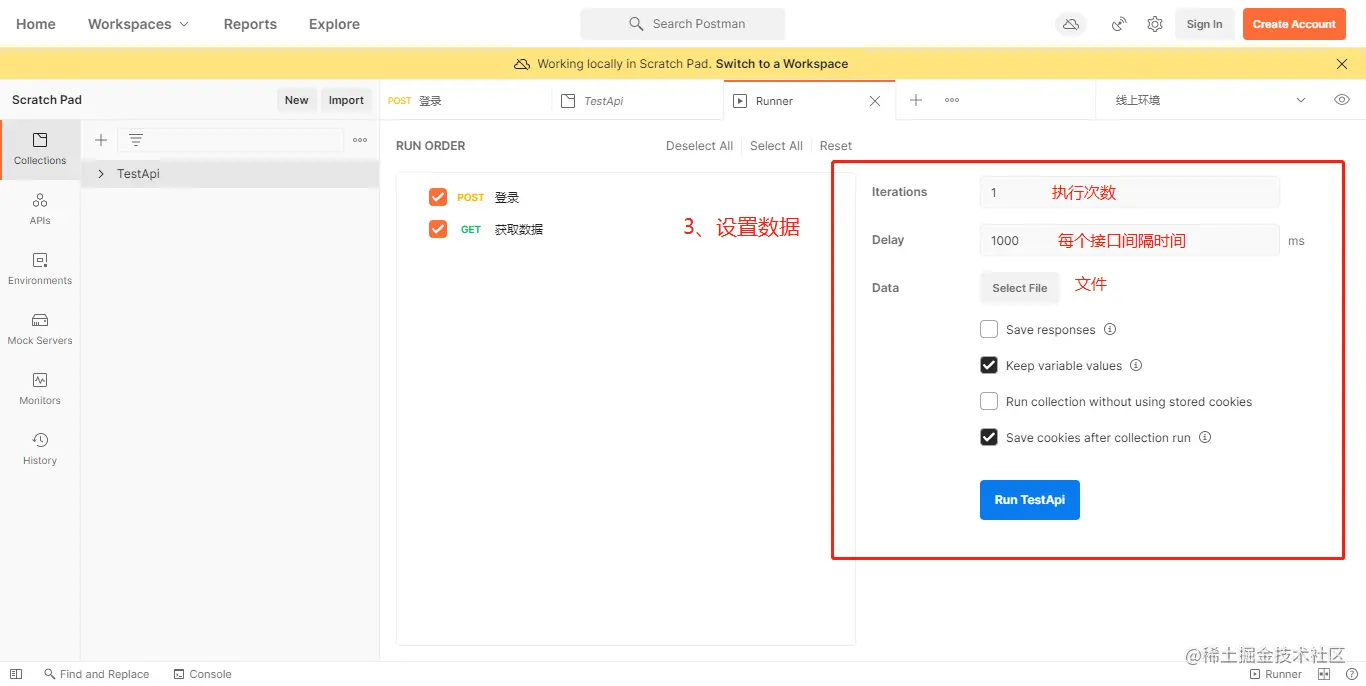Click the Switch to a Workspace link
This screenshot has height=686, width=1366.
coord(782,64)
